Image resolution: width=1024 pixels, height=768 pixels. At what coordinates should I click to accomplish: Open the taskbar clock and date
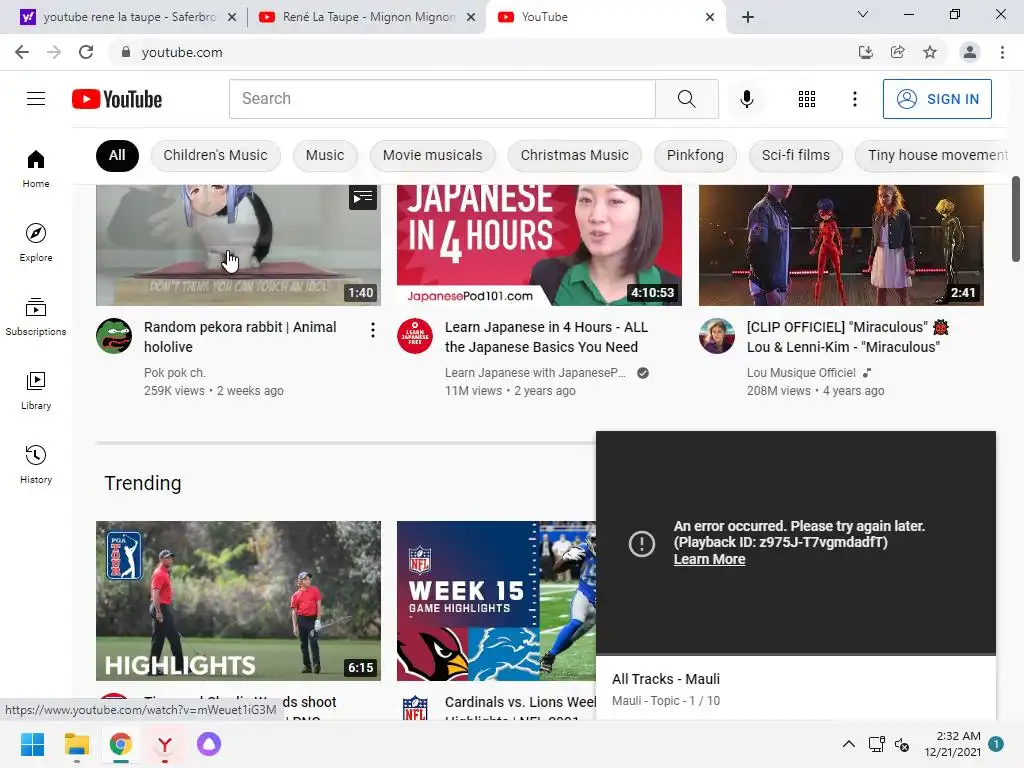pos(952,744)
